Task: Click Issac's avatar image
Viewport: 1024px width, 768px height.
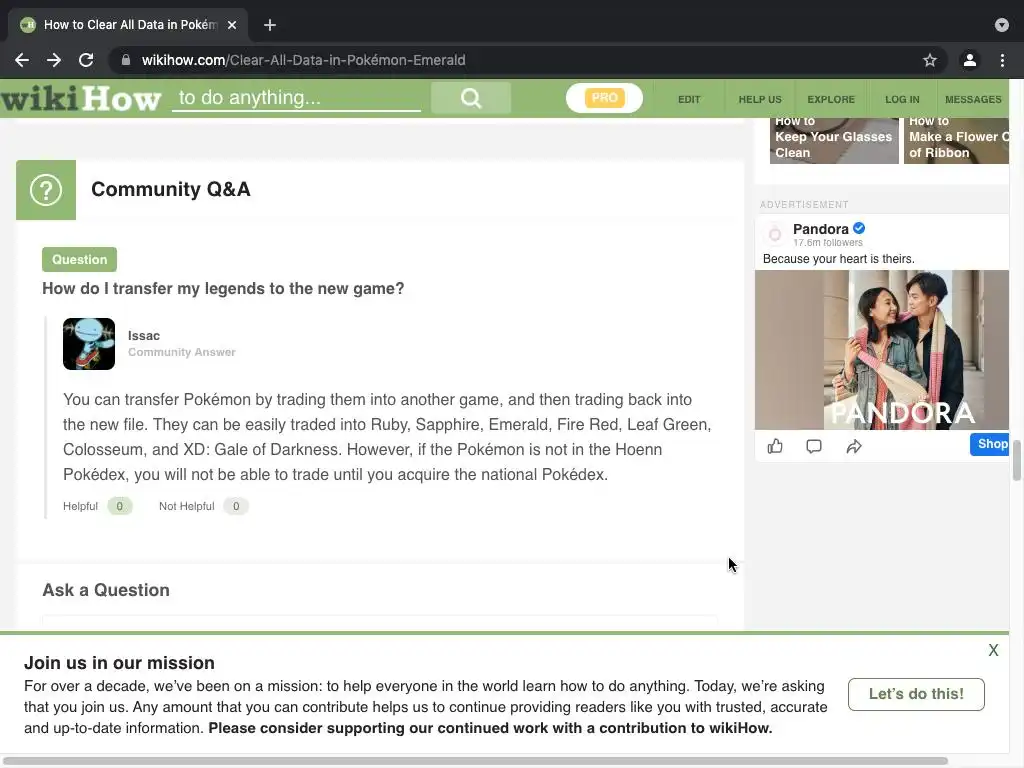Action: (89, 344)
